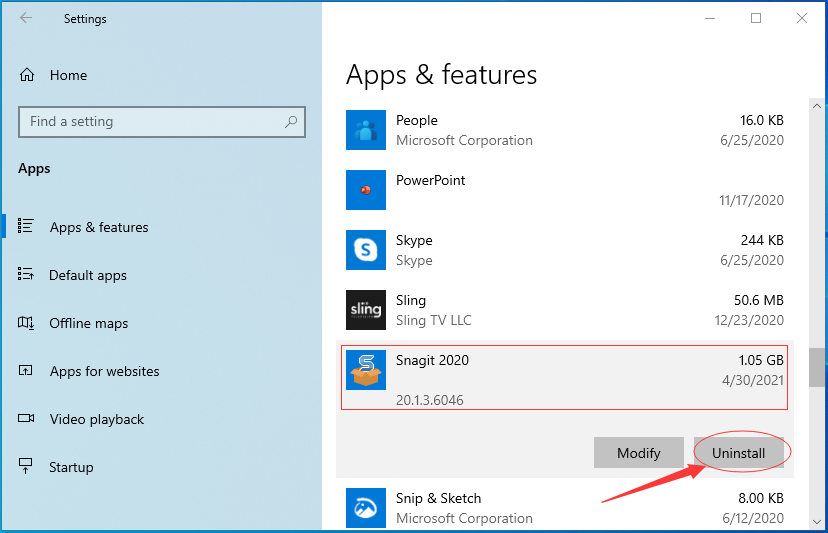Uninstall Snagit 2020
This screenshot has height=533, width=828.
click(738, 453)
